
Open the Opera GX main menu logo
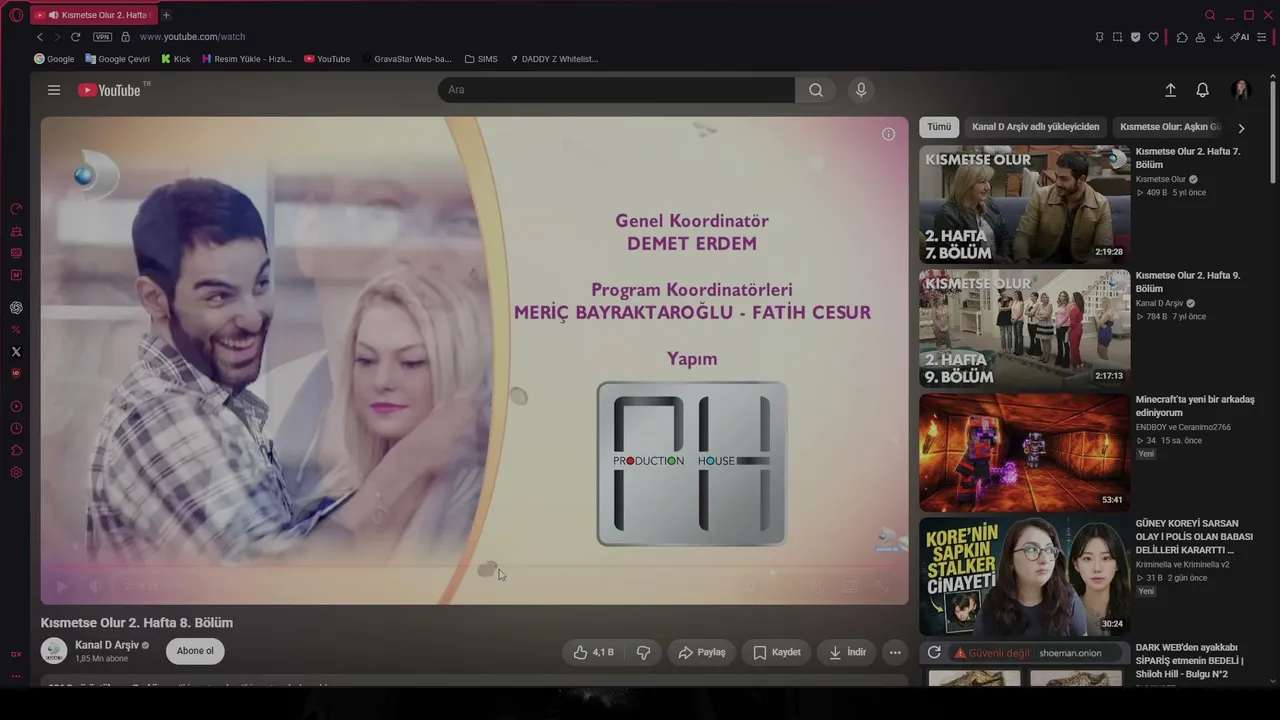click(16, 15)
